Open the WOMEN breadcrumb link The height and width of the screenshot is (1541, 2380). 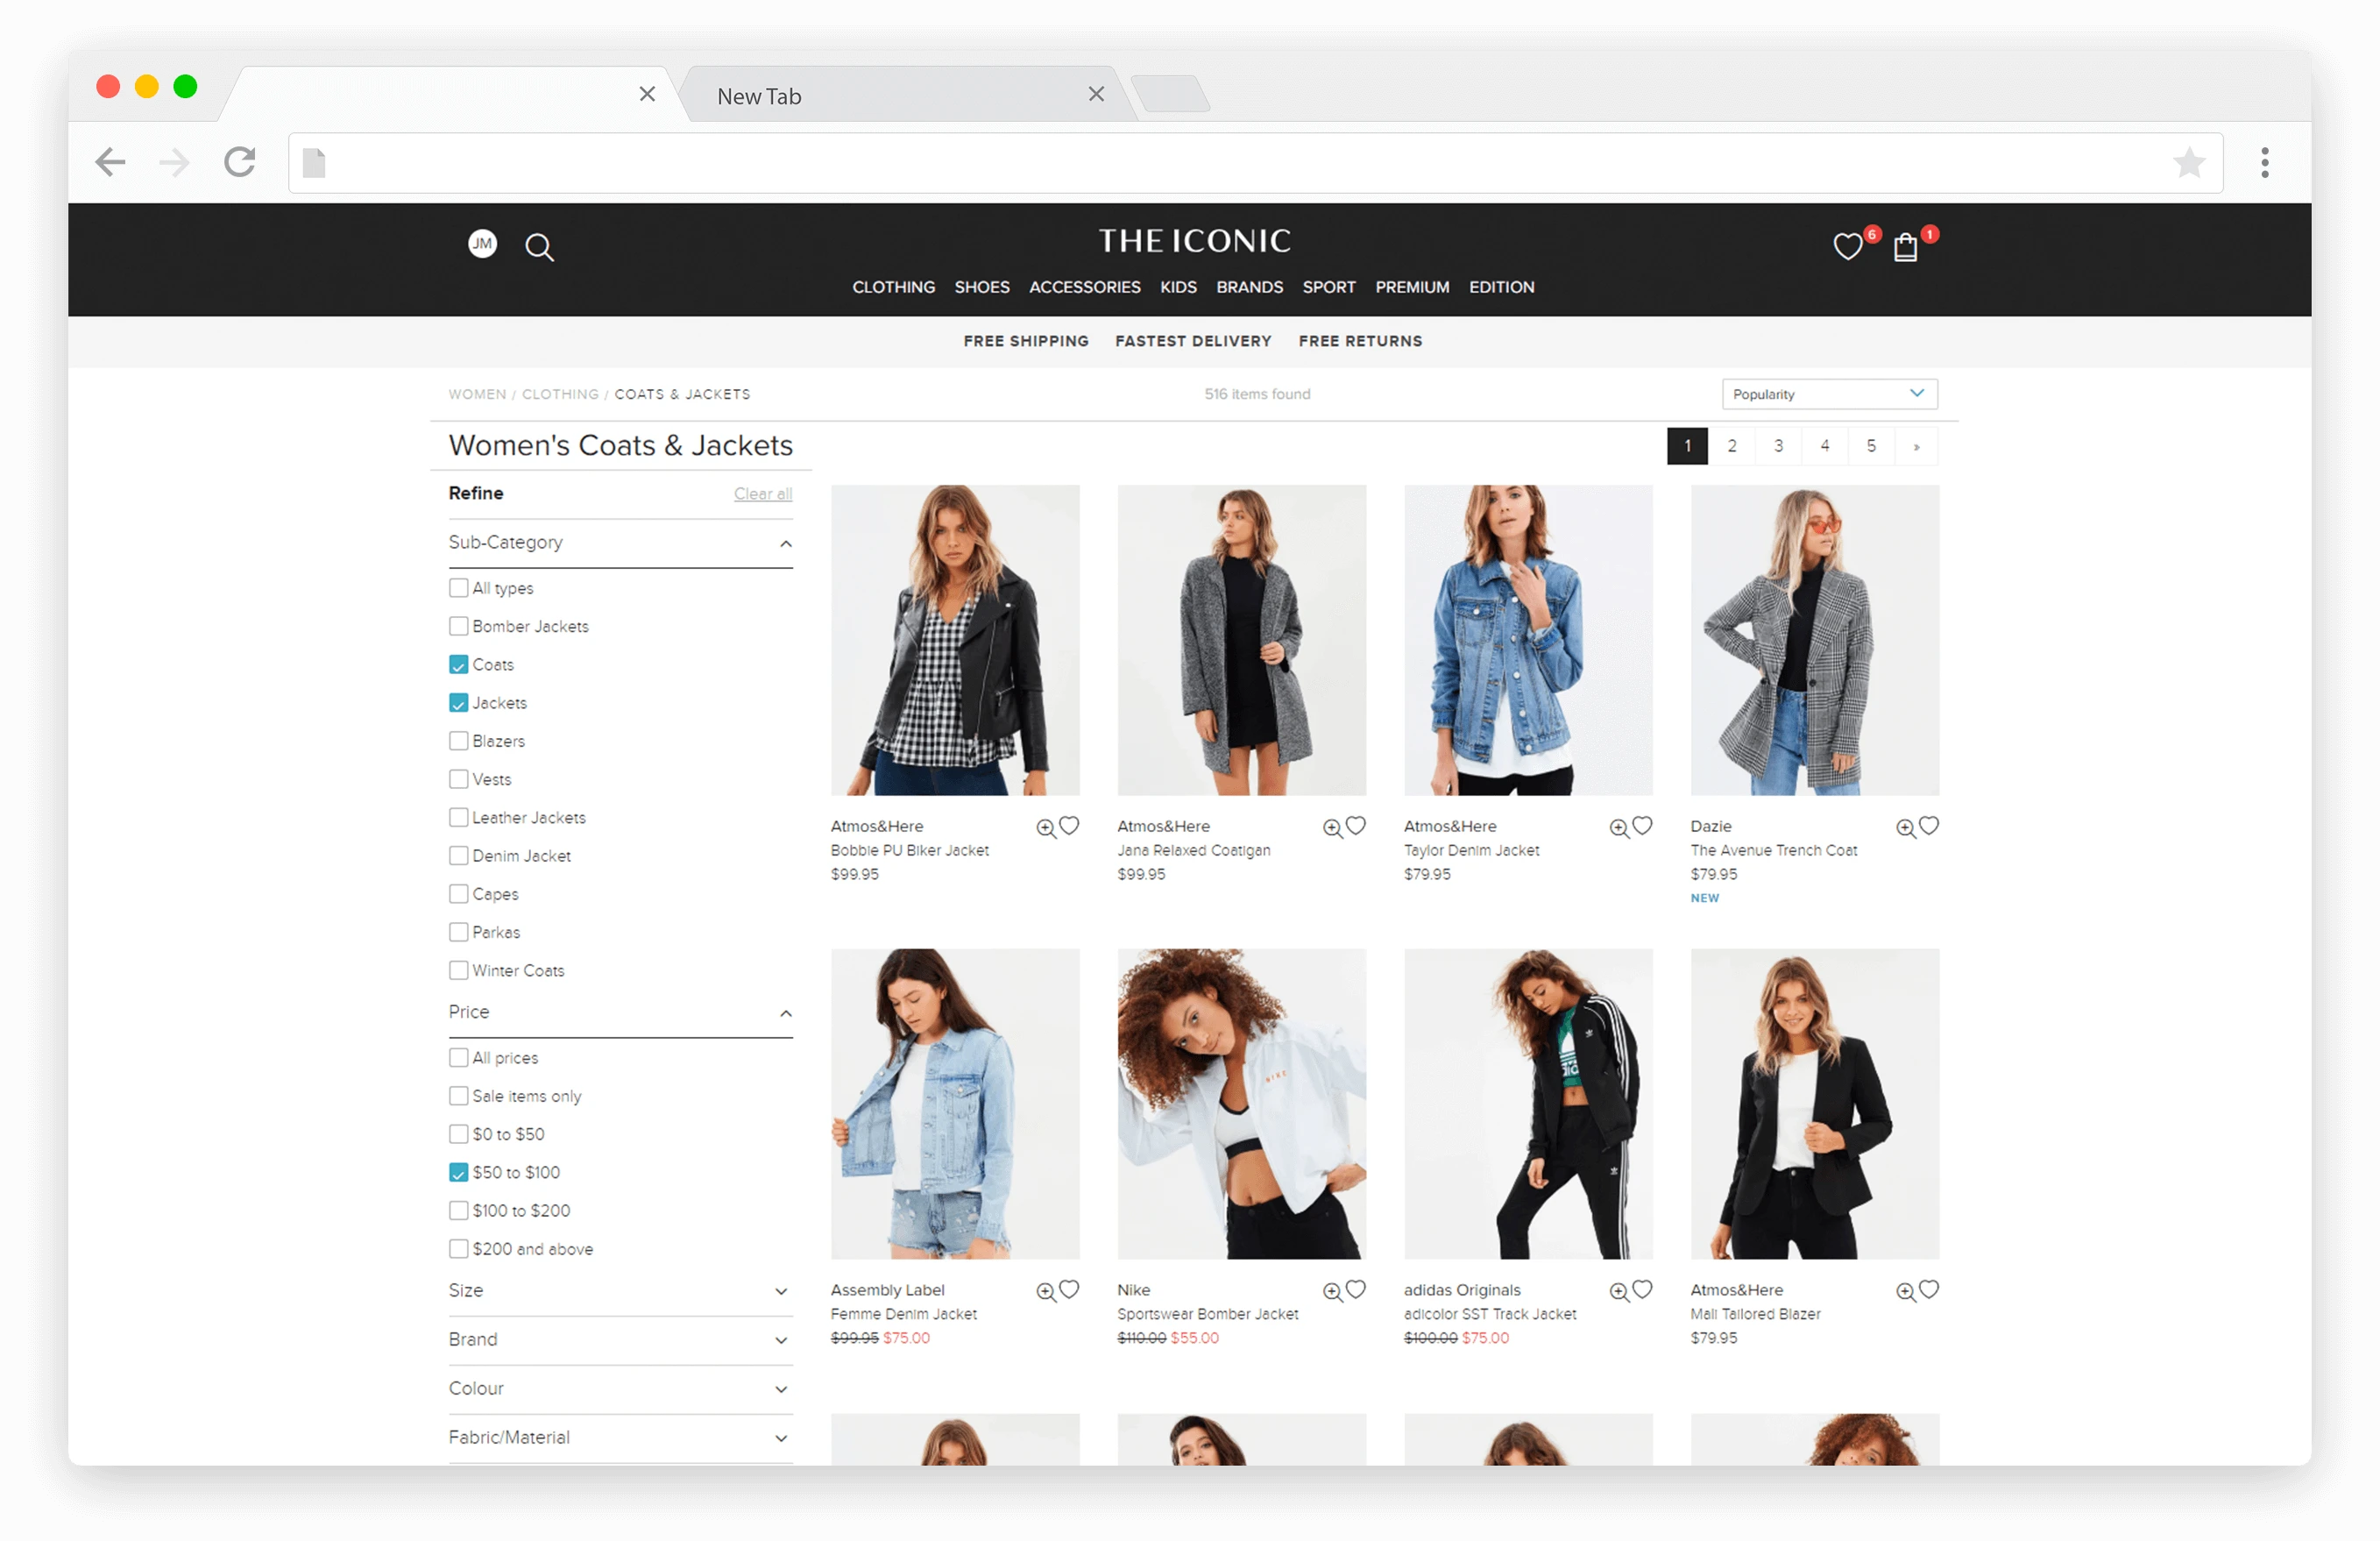(x=477, y=395)
